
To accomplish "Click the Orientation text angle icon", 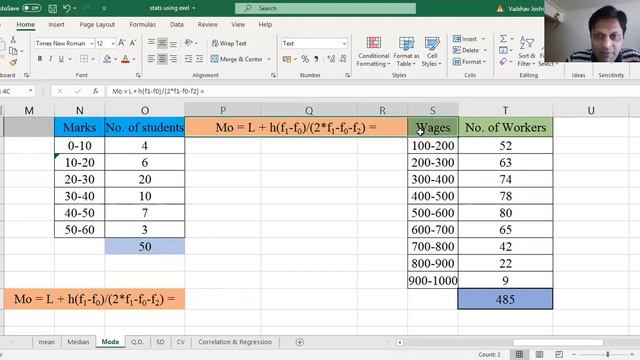I will (x=188, y=43).
